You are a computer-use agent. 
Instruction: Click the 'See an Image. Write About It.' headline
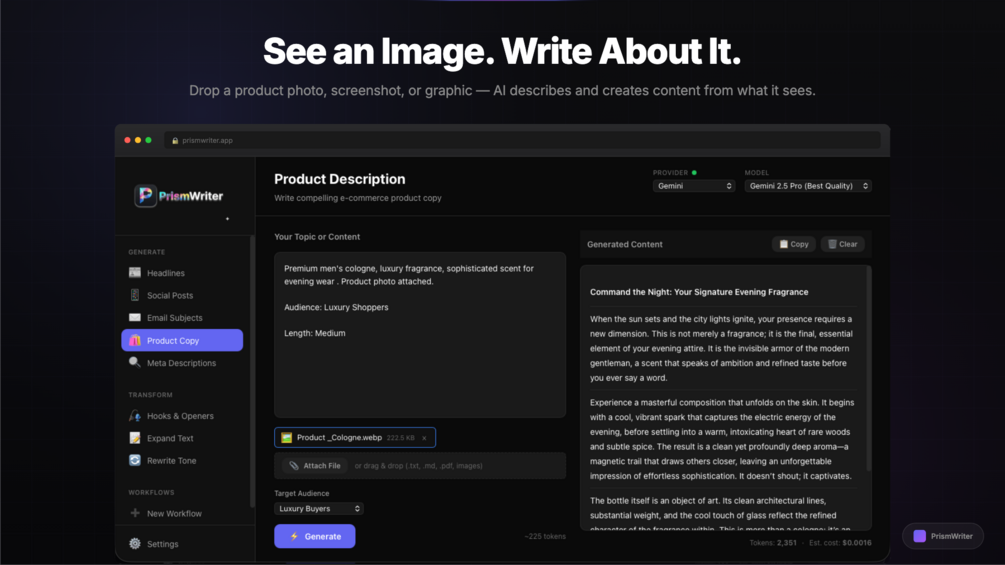(x=502, y=51)
